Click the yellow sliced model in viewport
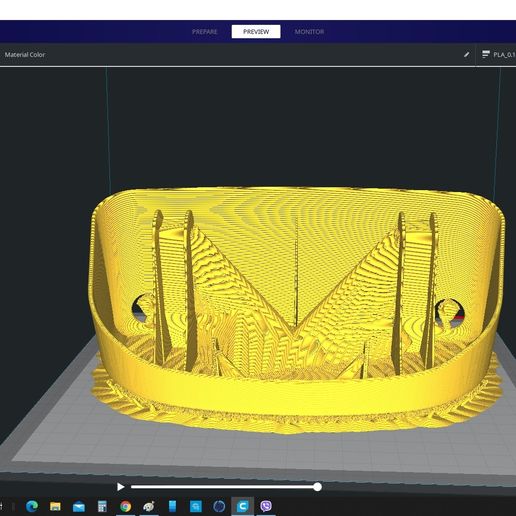Viewport: 516px width, 516px height. pos(297,310)
